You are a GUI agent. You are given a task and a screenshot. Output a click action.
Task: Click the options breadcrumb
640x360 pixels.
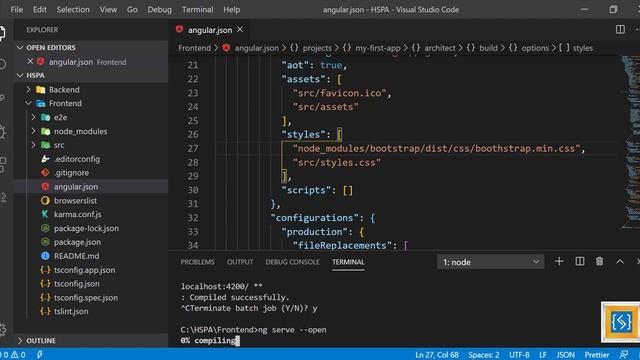coord(535,48)
